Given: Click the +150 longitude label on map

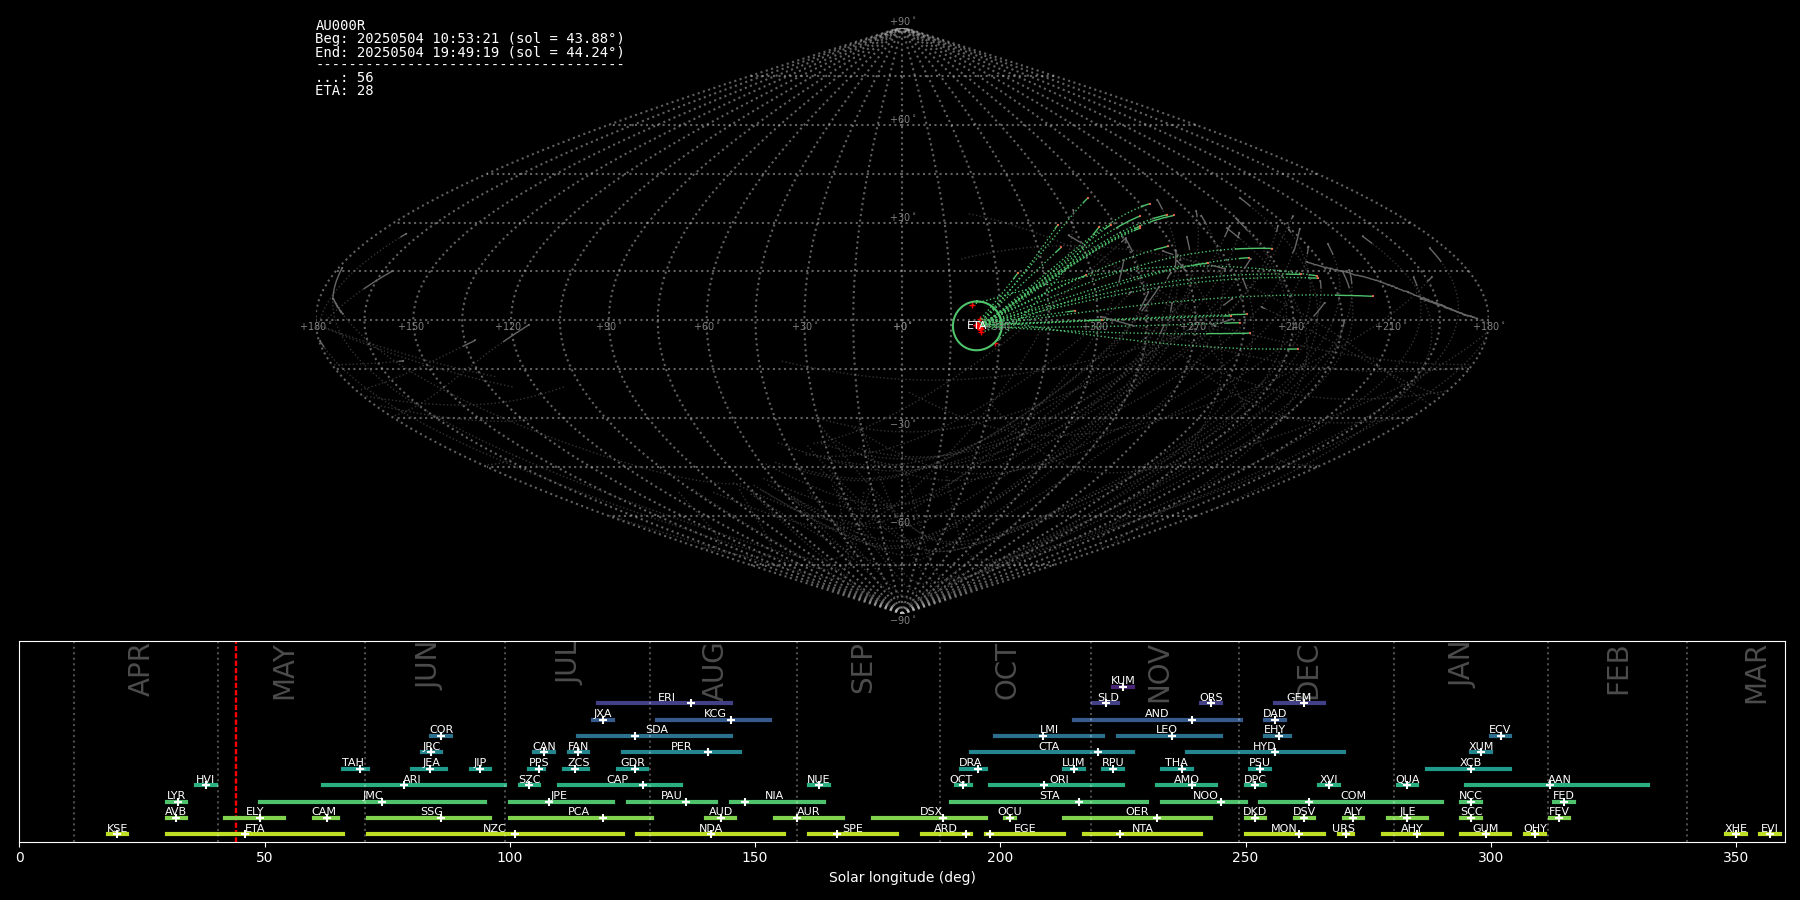Looking at the screenshot, I should point(411,327).
